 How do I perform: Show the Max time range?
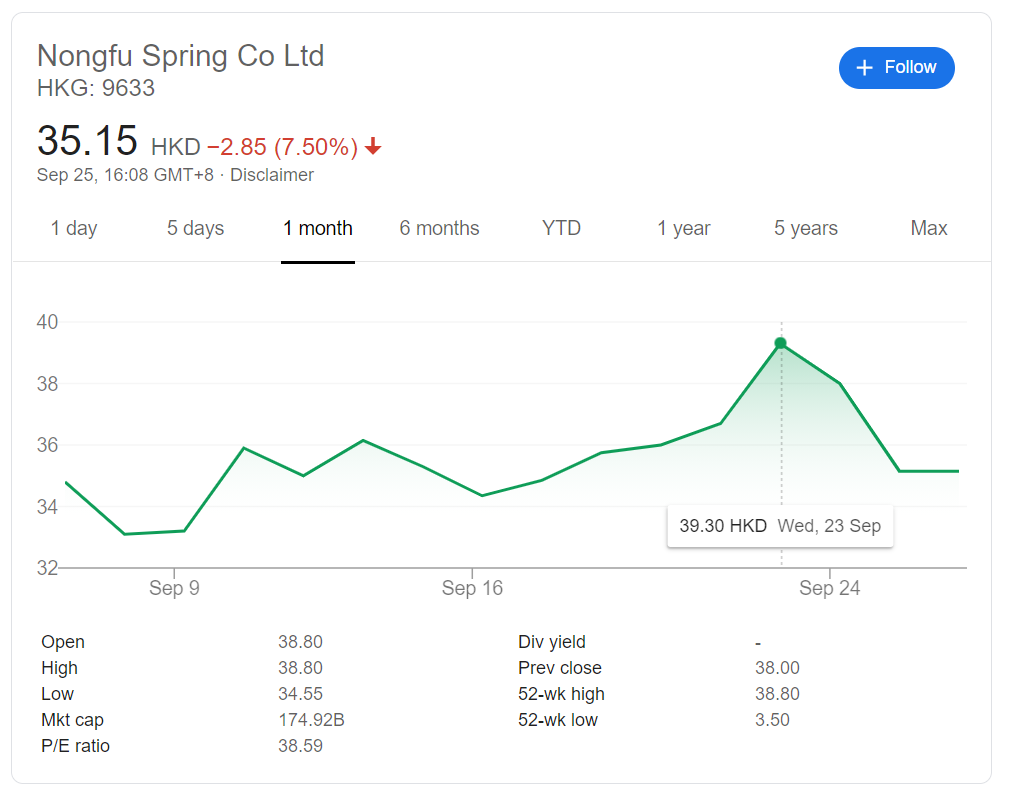(928, 229)
